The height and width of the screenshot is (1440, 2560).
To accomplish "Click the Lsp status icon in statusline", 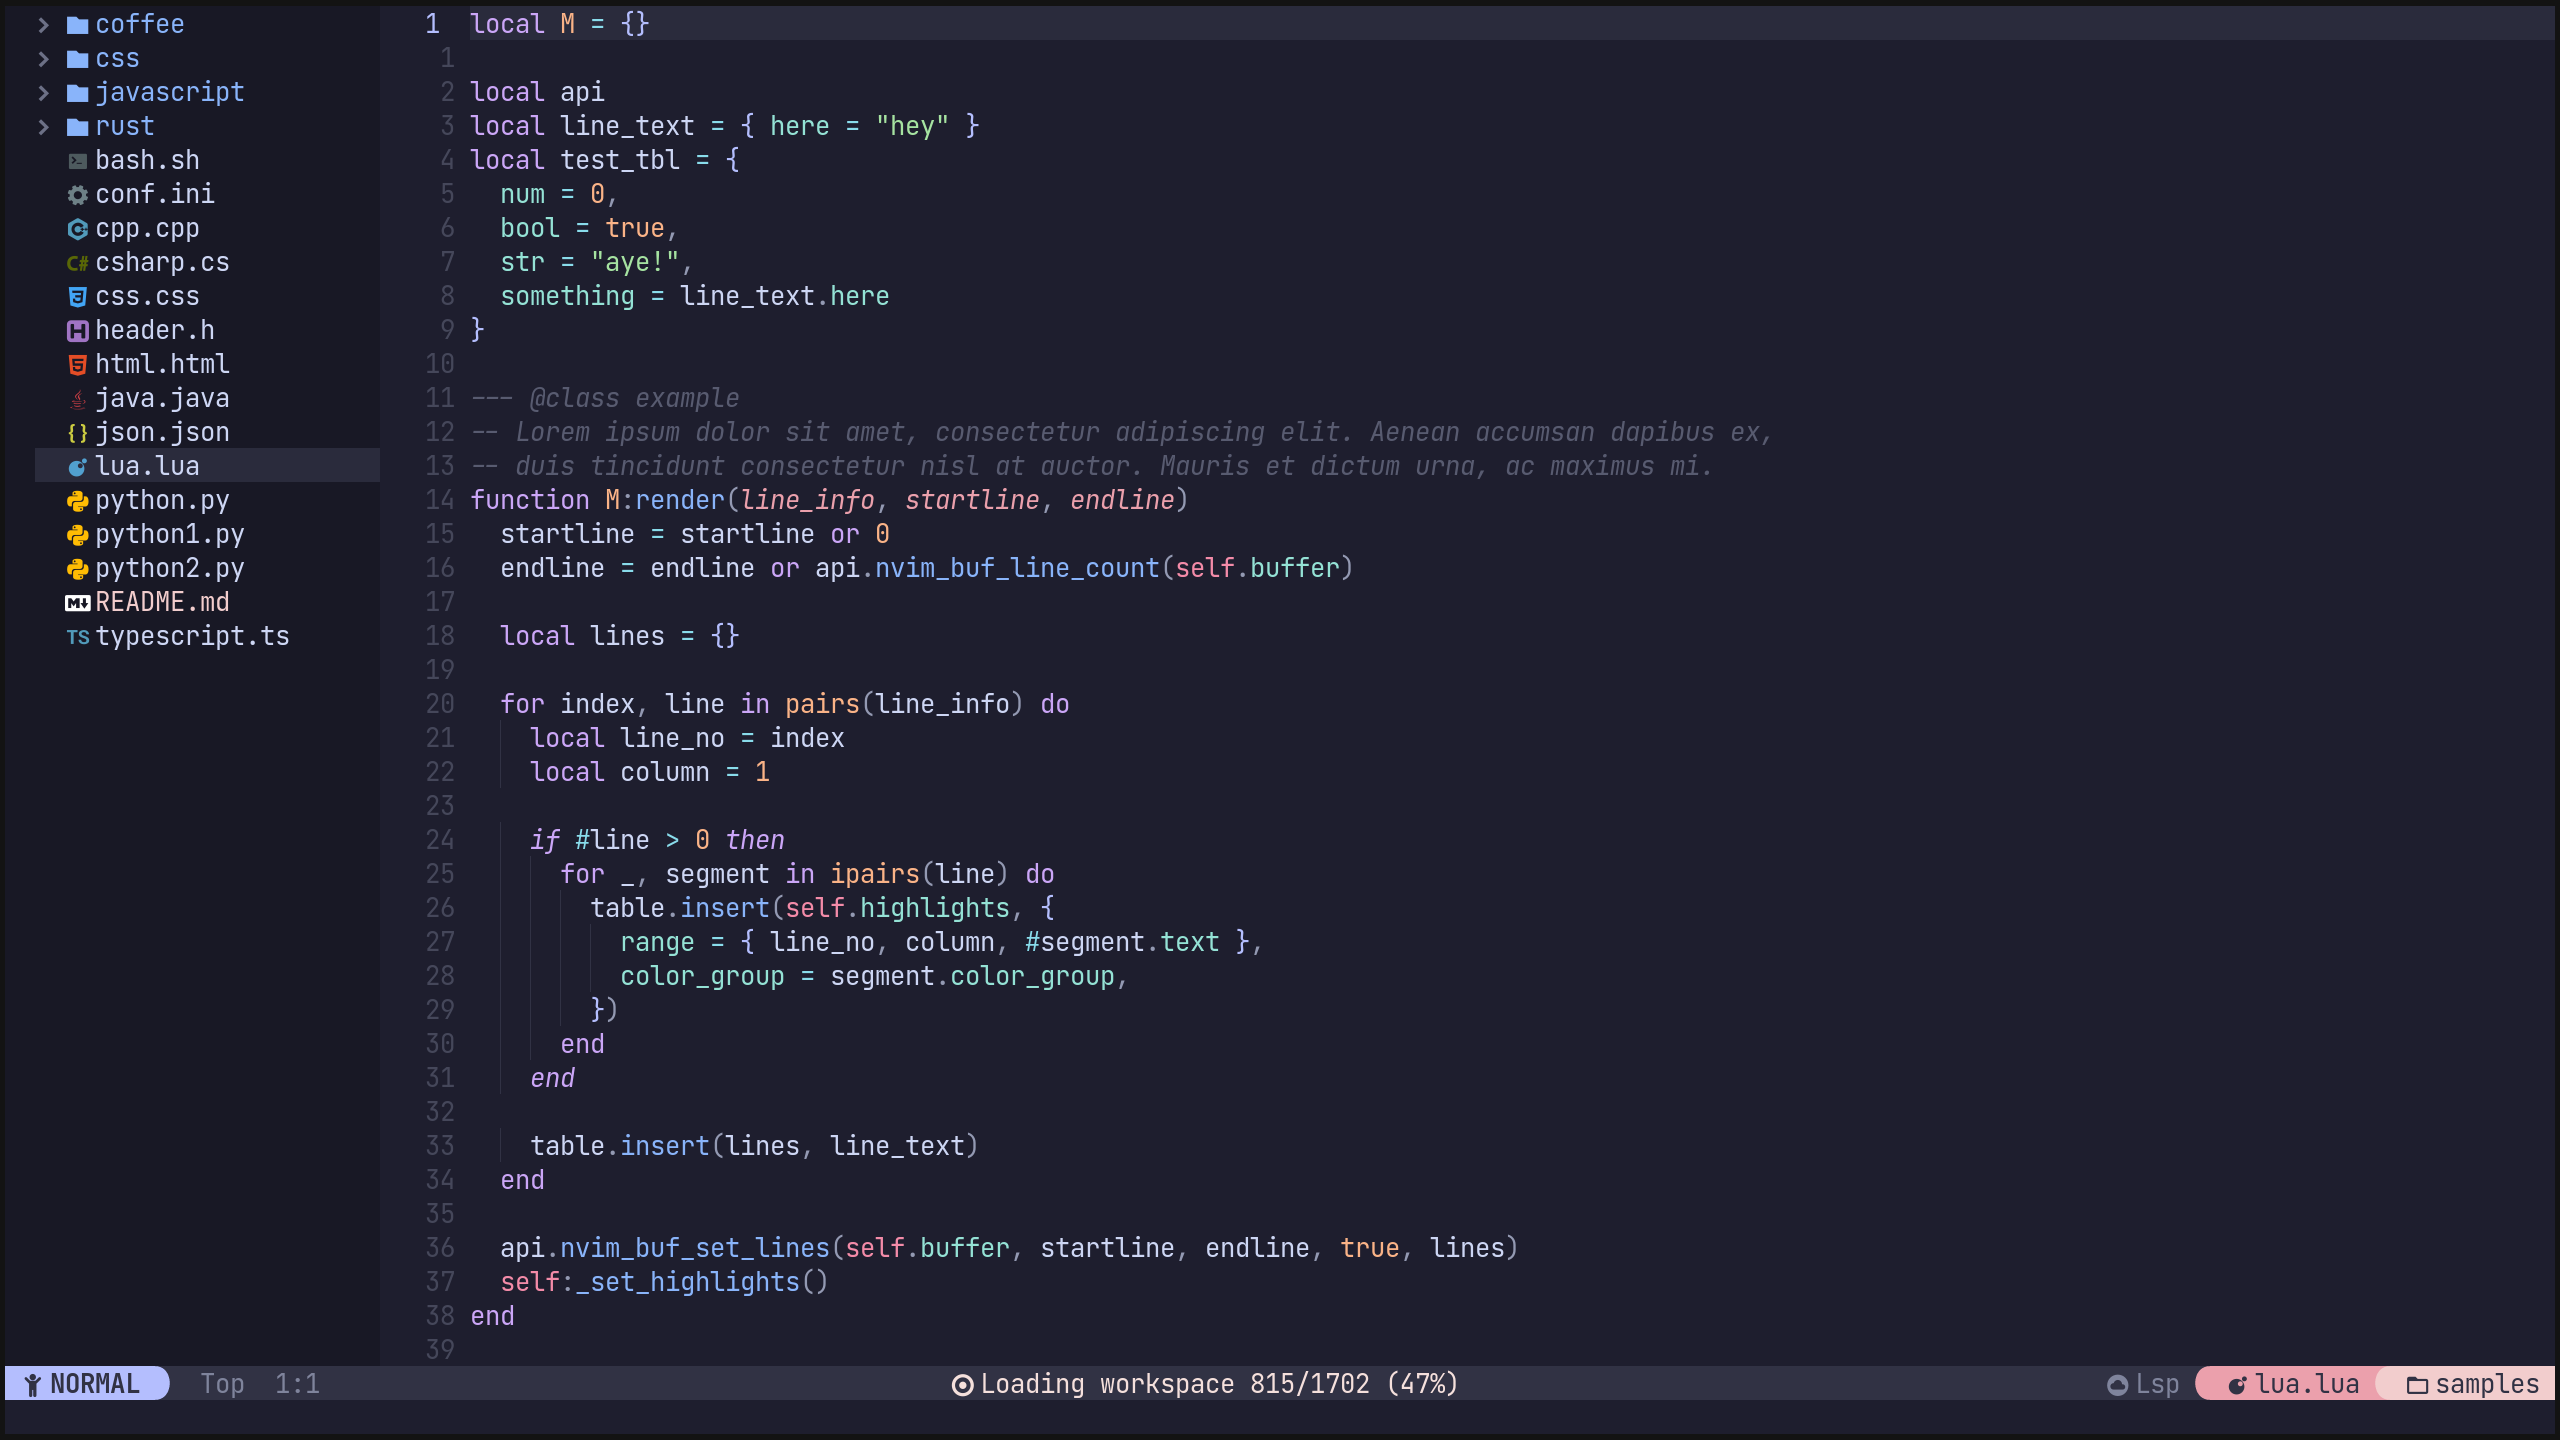I will pos(2117,1384).
